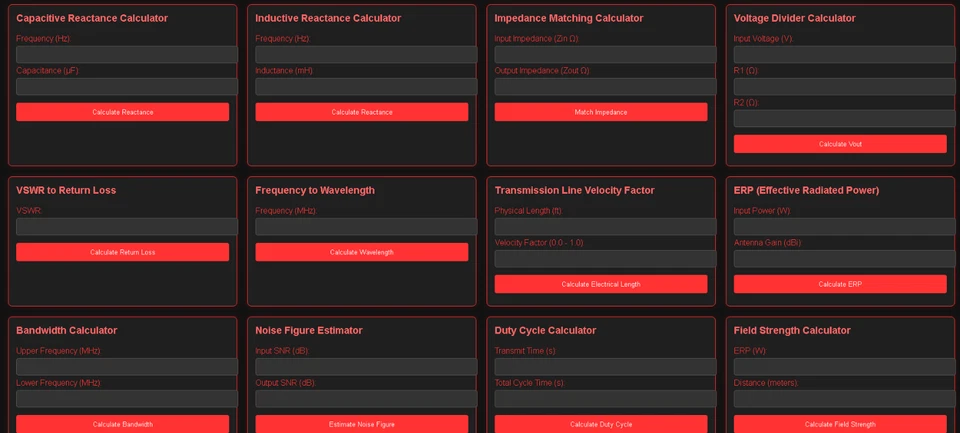Click the R2 (Ω) input field

[845, 118]
